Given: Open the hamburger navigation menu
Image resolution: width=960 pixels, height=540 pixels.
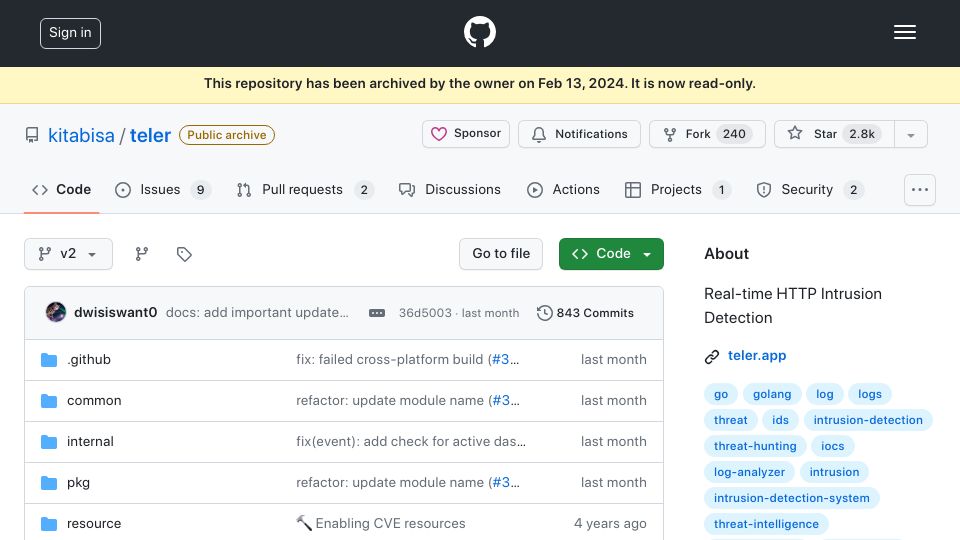Looking at the screenshot, I should (x=904, y=32).
